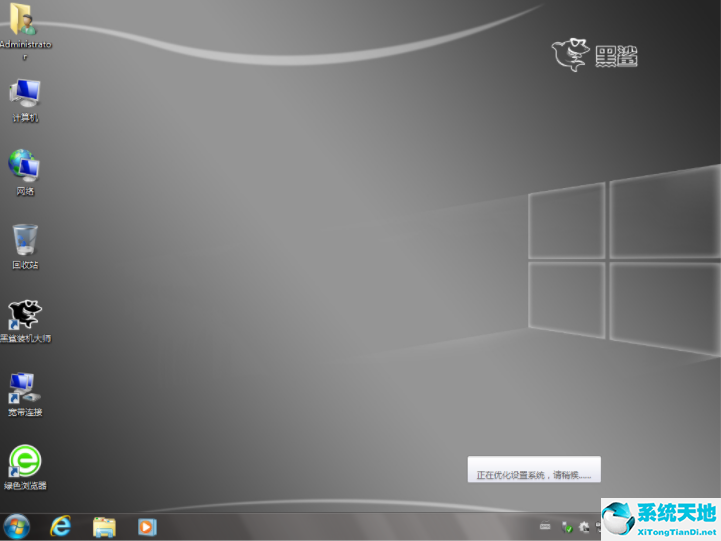The image size is (721, 541).
Task: Open the 宽带连接 broadband shortcut
Action: pyautogui.click(x=25, y=388)
